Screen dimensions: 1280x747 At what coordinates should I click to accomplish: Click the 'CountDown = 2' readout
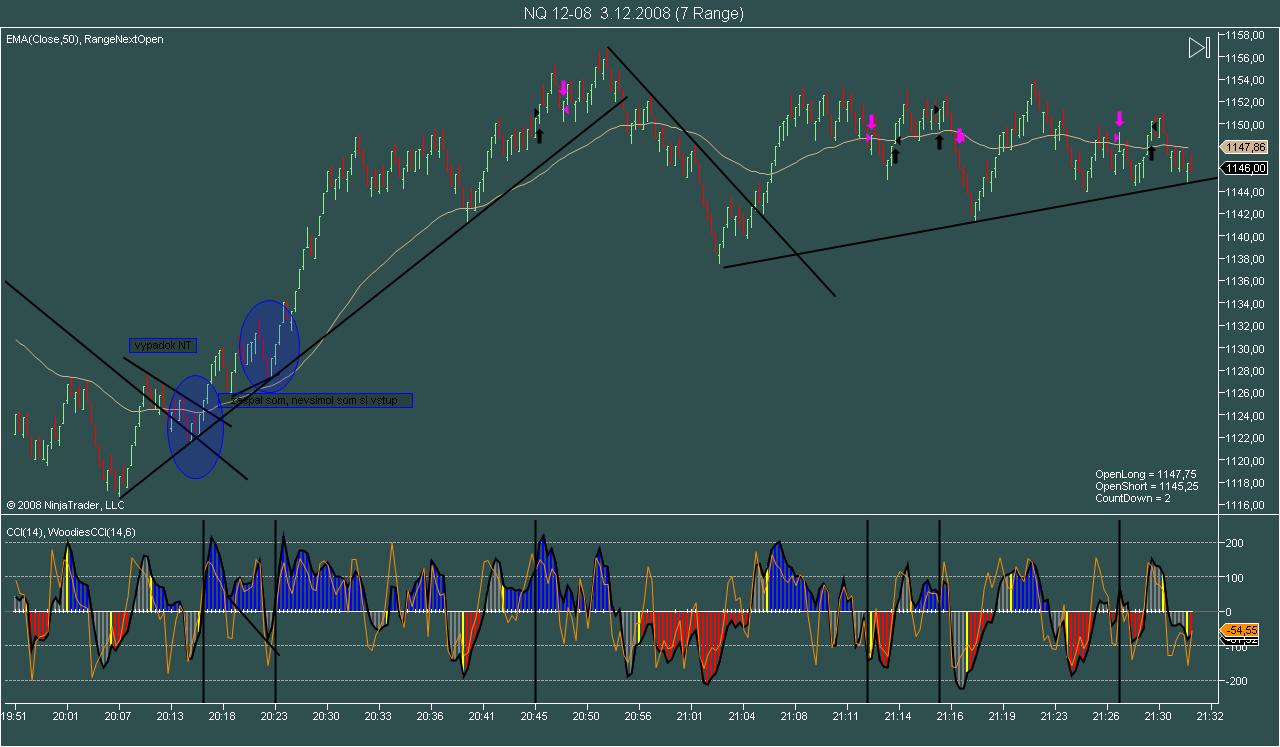tap(1133, 498)
